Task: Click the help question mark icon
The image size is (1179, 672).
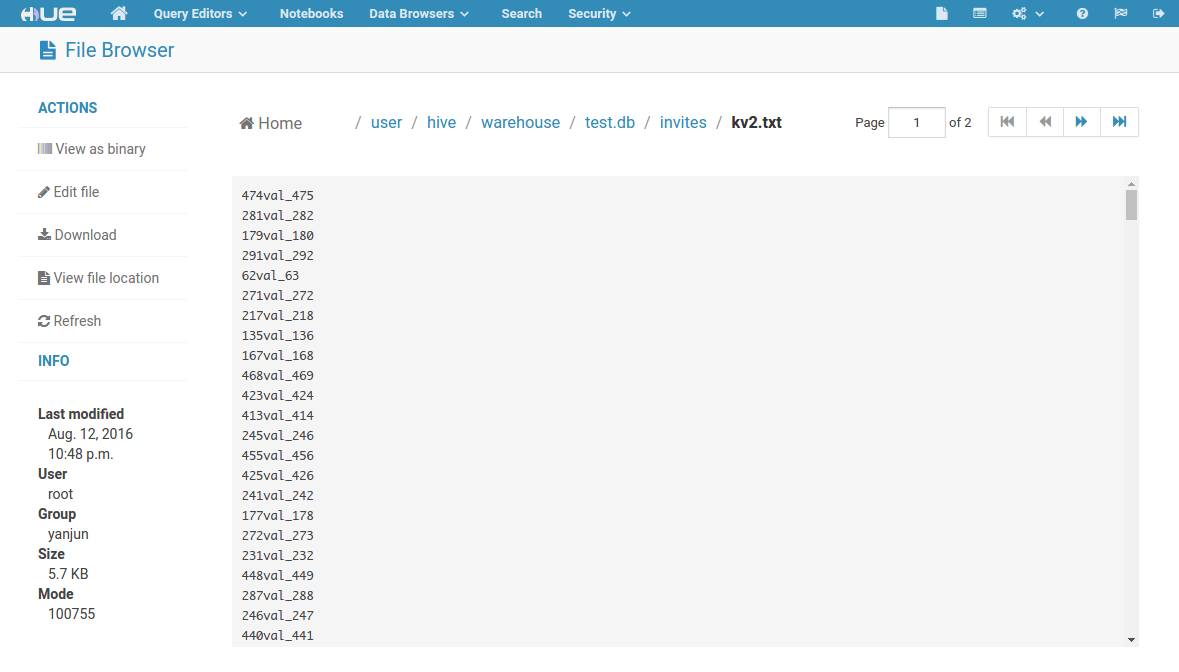Action: tap(1082, 14)
